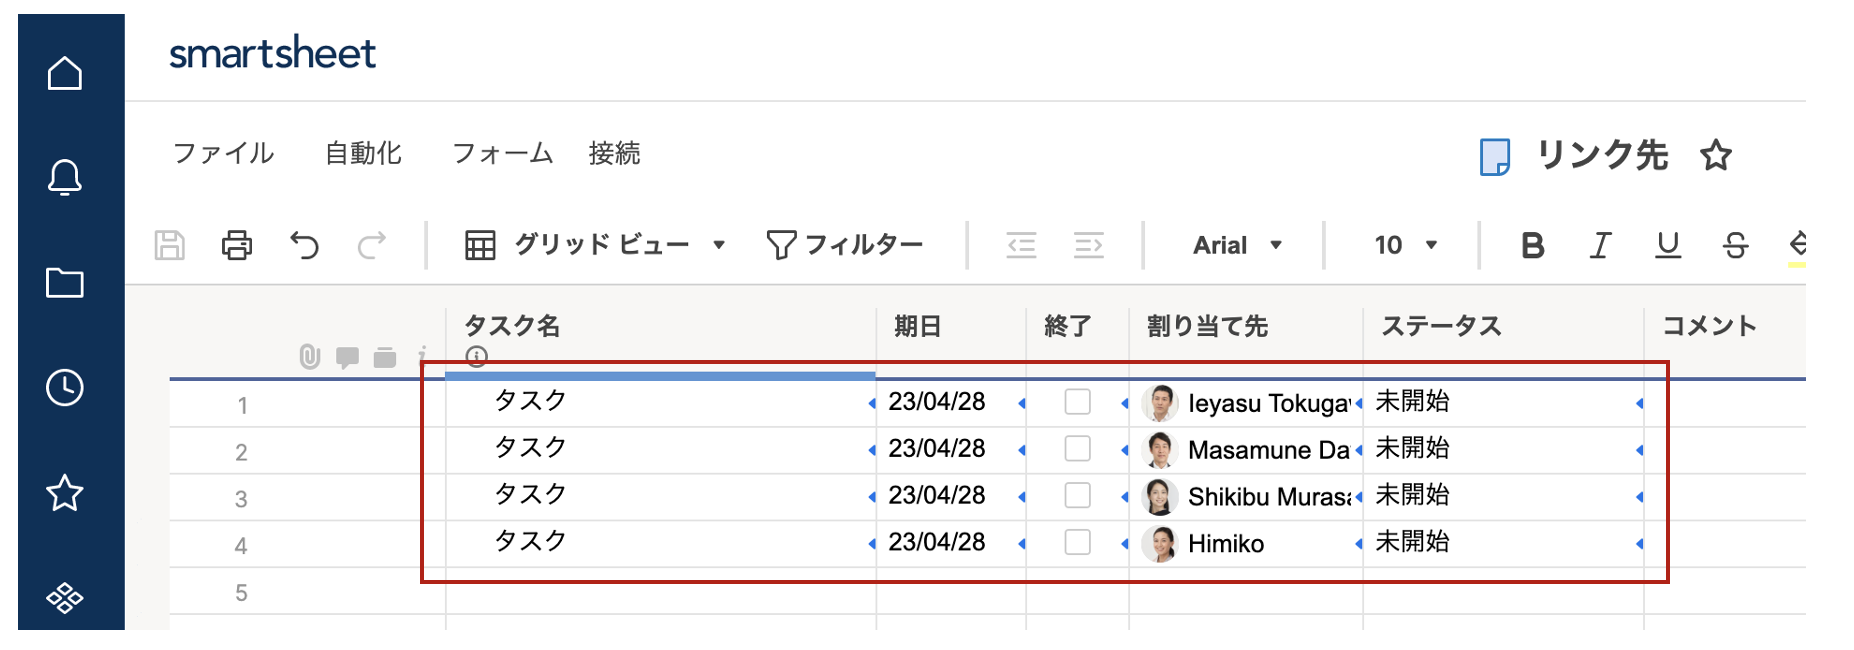Open the background fill color tool

pyautogui.click(x=1797, y=247)
